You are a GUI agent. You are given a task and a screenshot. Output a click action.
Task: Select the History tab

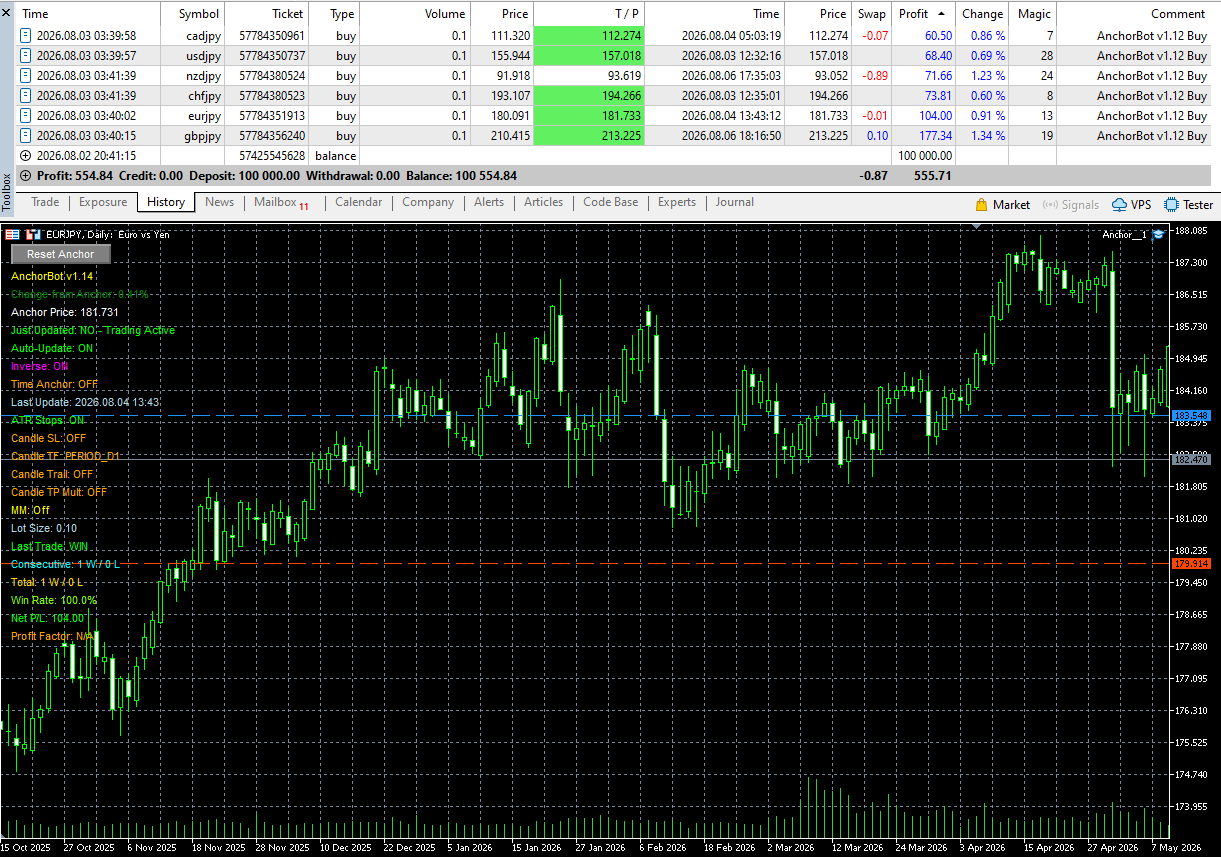[x=166, y=202]
